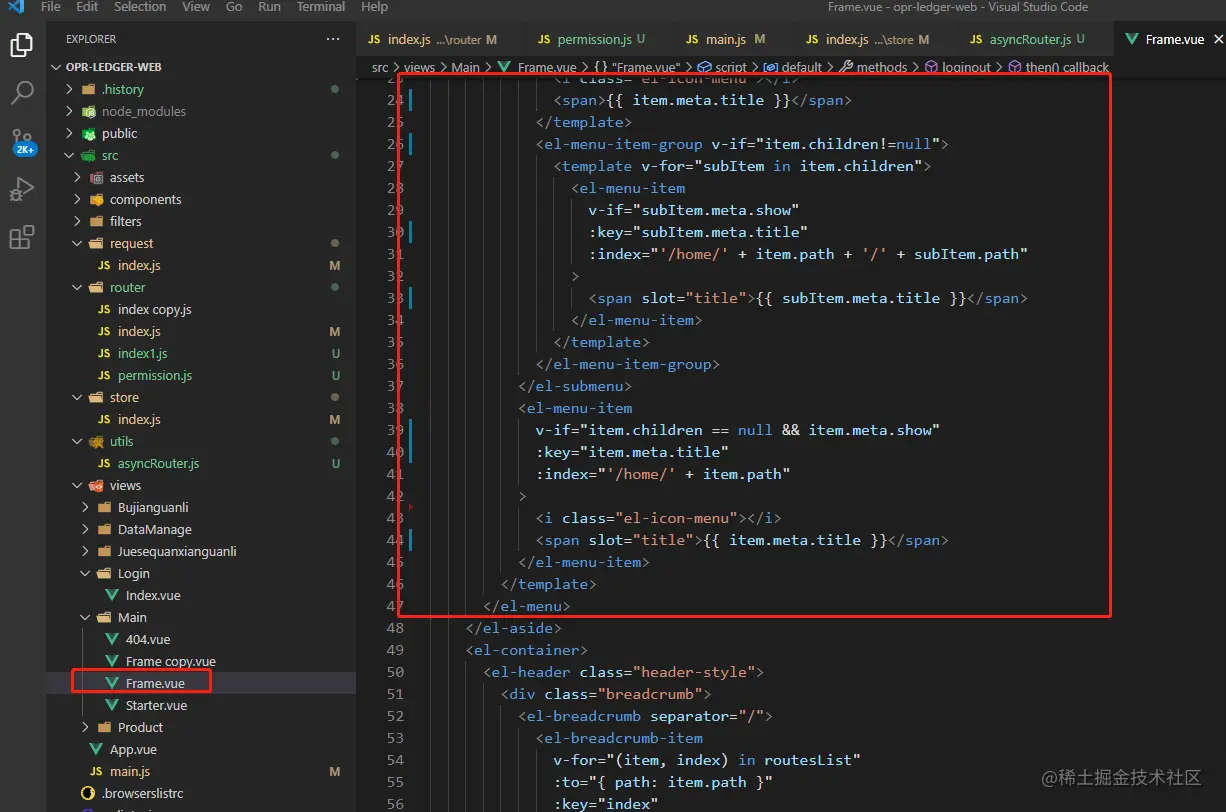Screen dimensions: 1226x812
Task: Click line number 50 in gutter
Action: click(394, 672)
